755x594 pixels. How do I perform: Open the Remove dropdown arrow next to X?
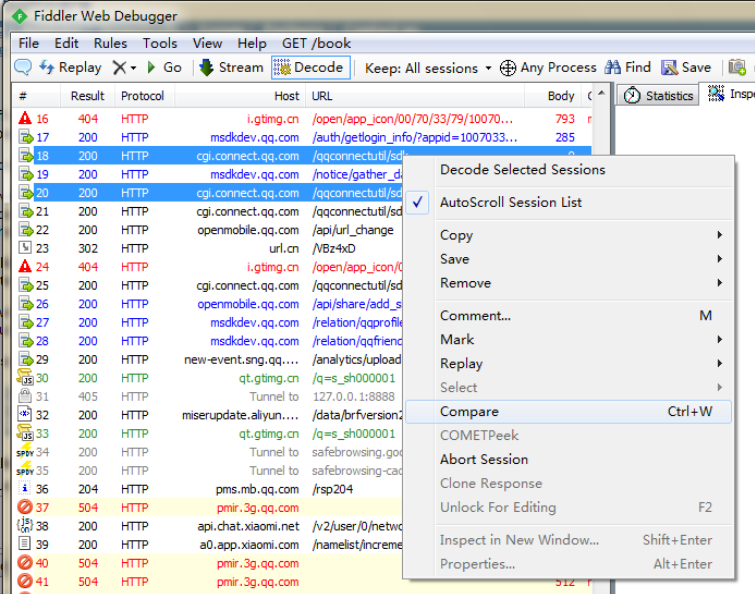tap(133, 68)
